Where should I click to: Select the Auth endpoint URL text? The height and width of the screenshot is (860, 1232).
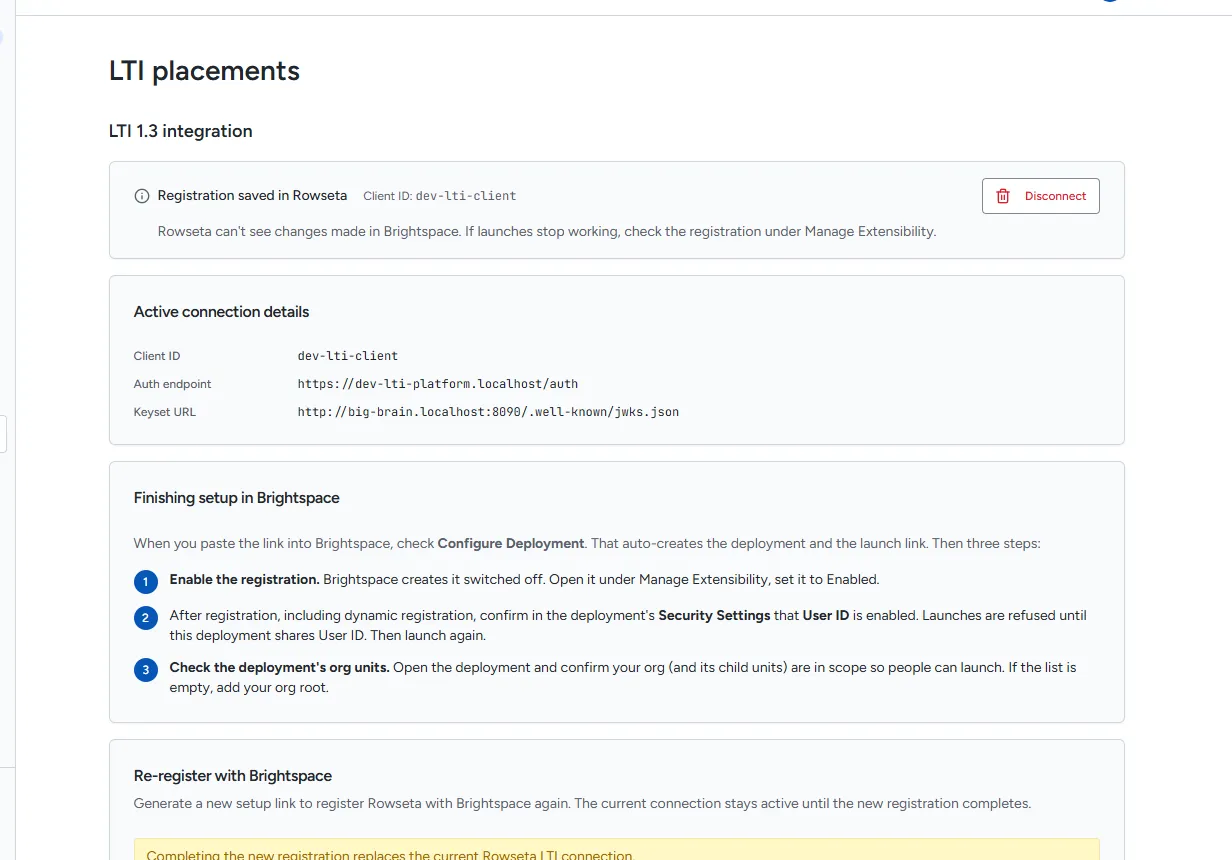(x=438, y=384)
